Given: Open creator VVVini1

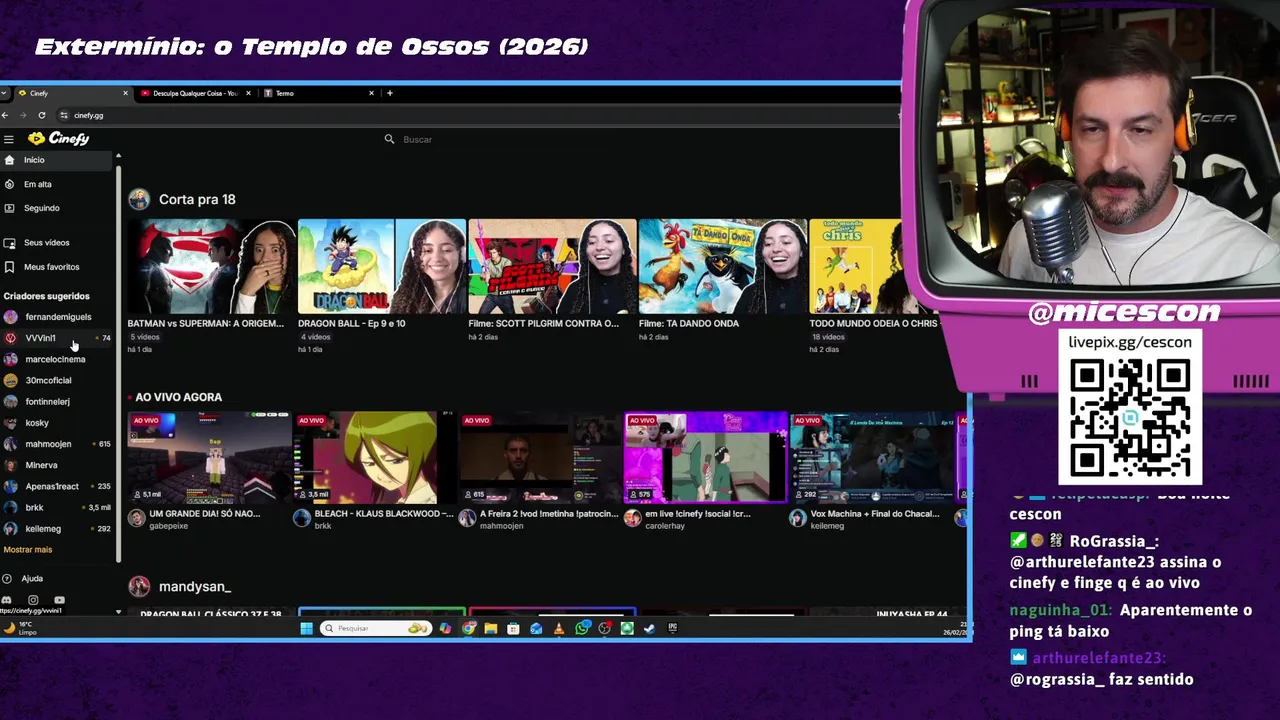Looking at the screenshot, I should tap(58, 338).
